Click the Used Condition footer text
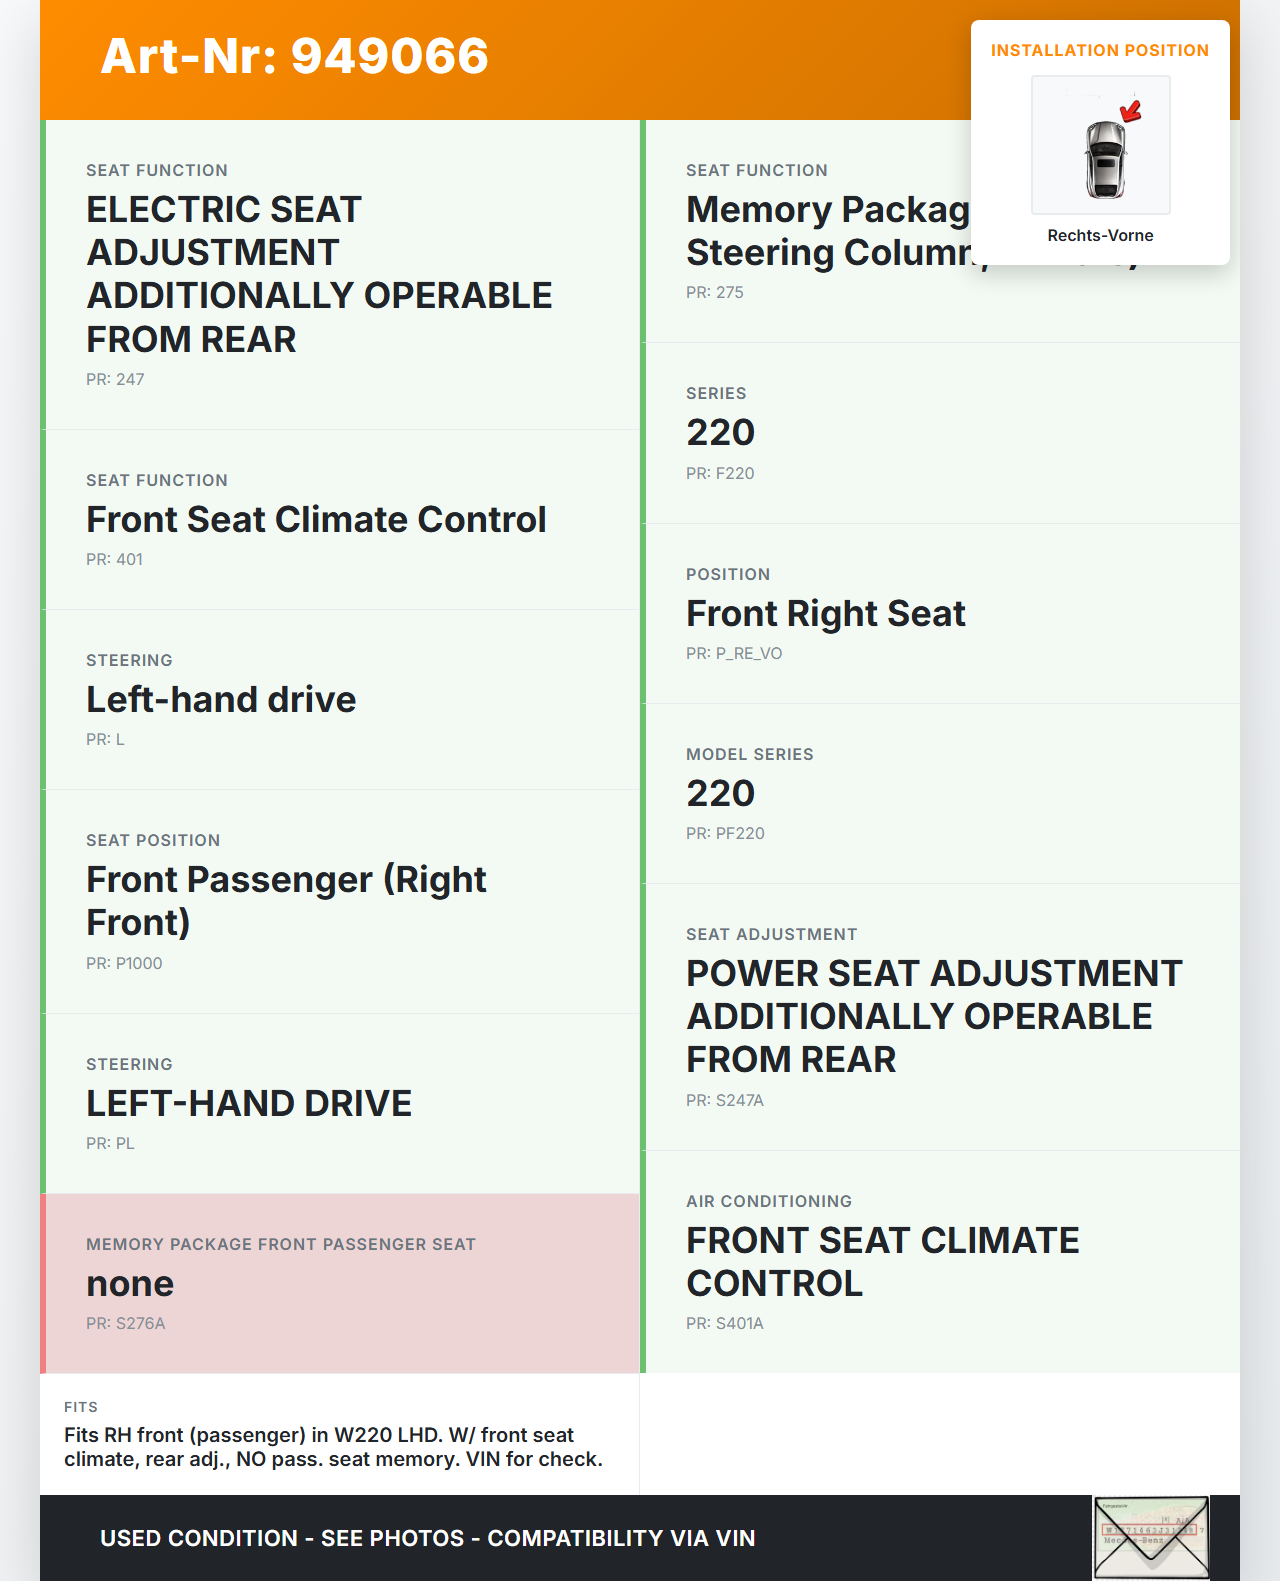Screen dimensions: 1280x1581 point(428,1538)
